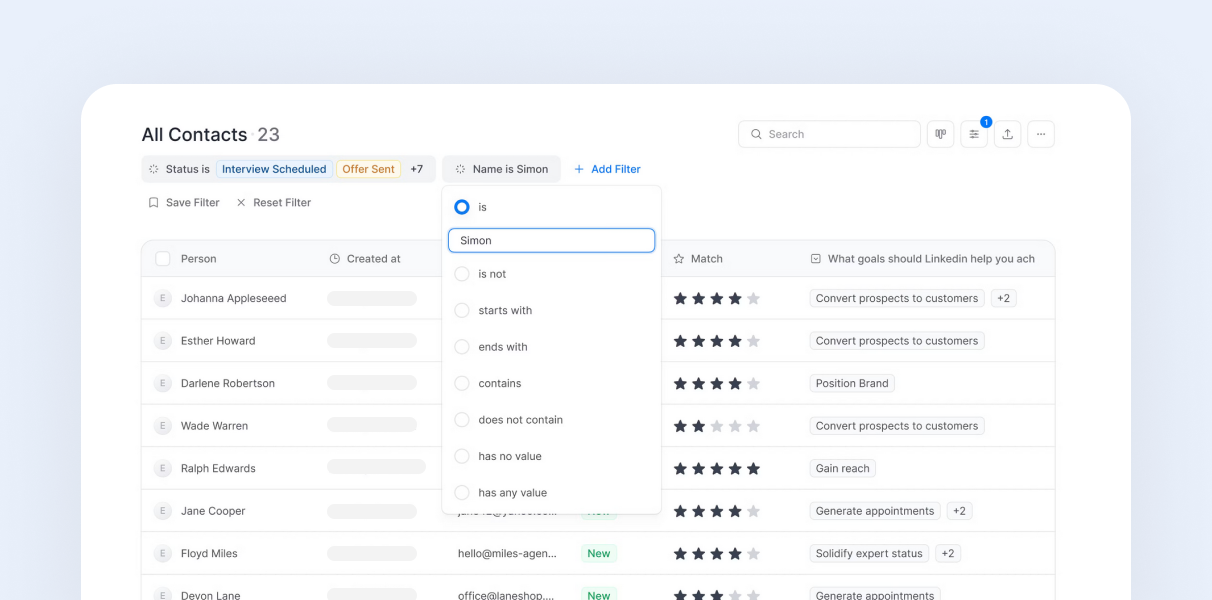Set Esther Howard's star rating
The height and width of the screenshot is (600, 1212).
pos(717,341)
